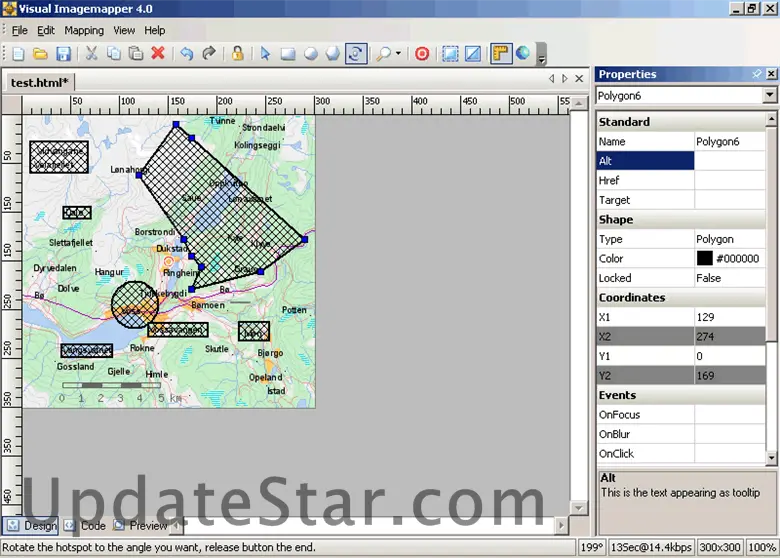Lock the hotspot with padlock icon
This screenshot has height=558, width=780.
(x=238, y=53)
